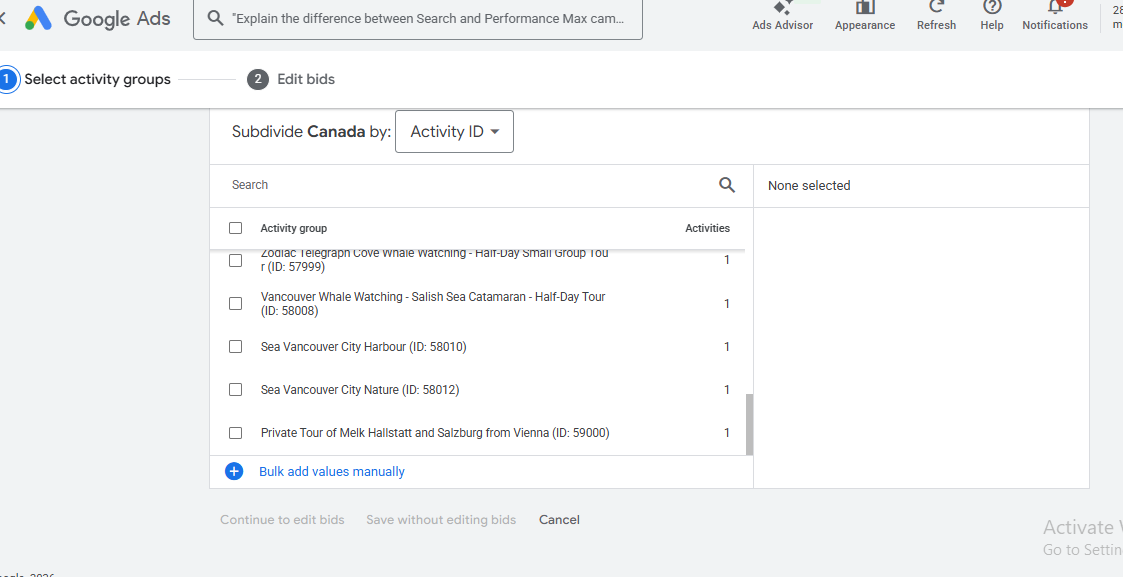1123x577 pixels.
Task: Open the Activity ID subdivide dropdown
Action: [454, 132]
